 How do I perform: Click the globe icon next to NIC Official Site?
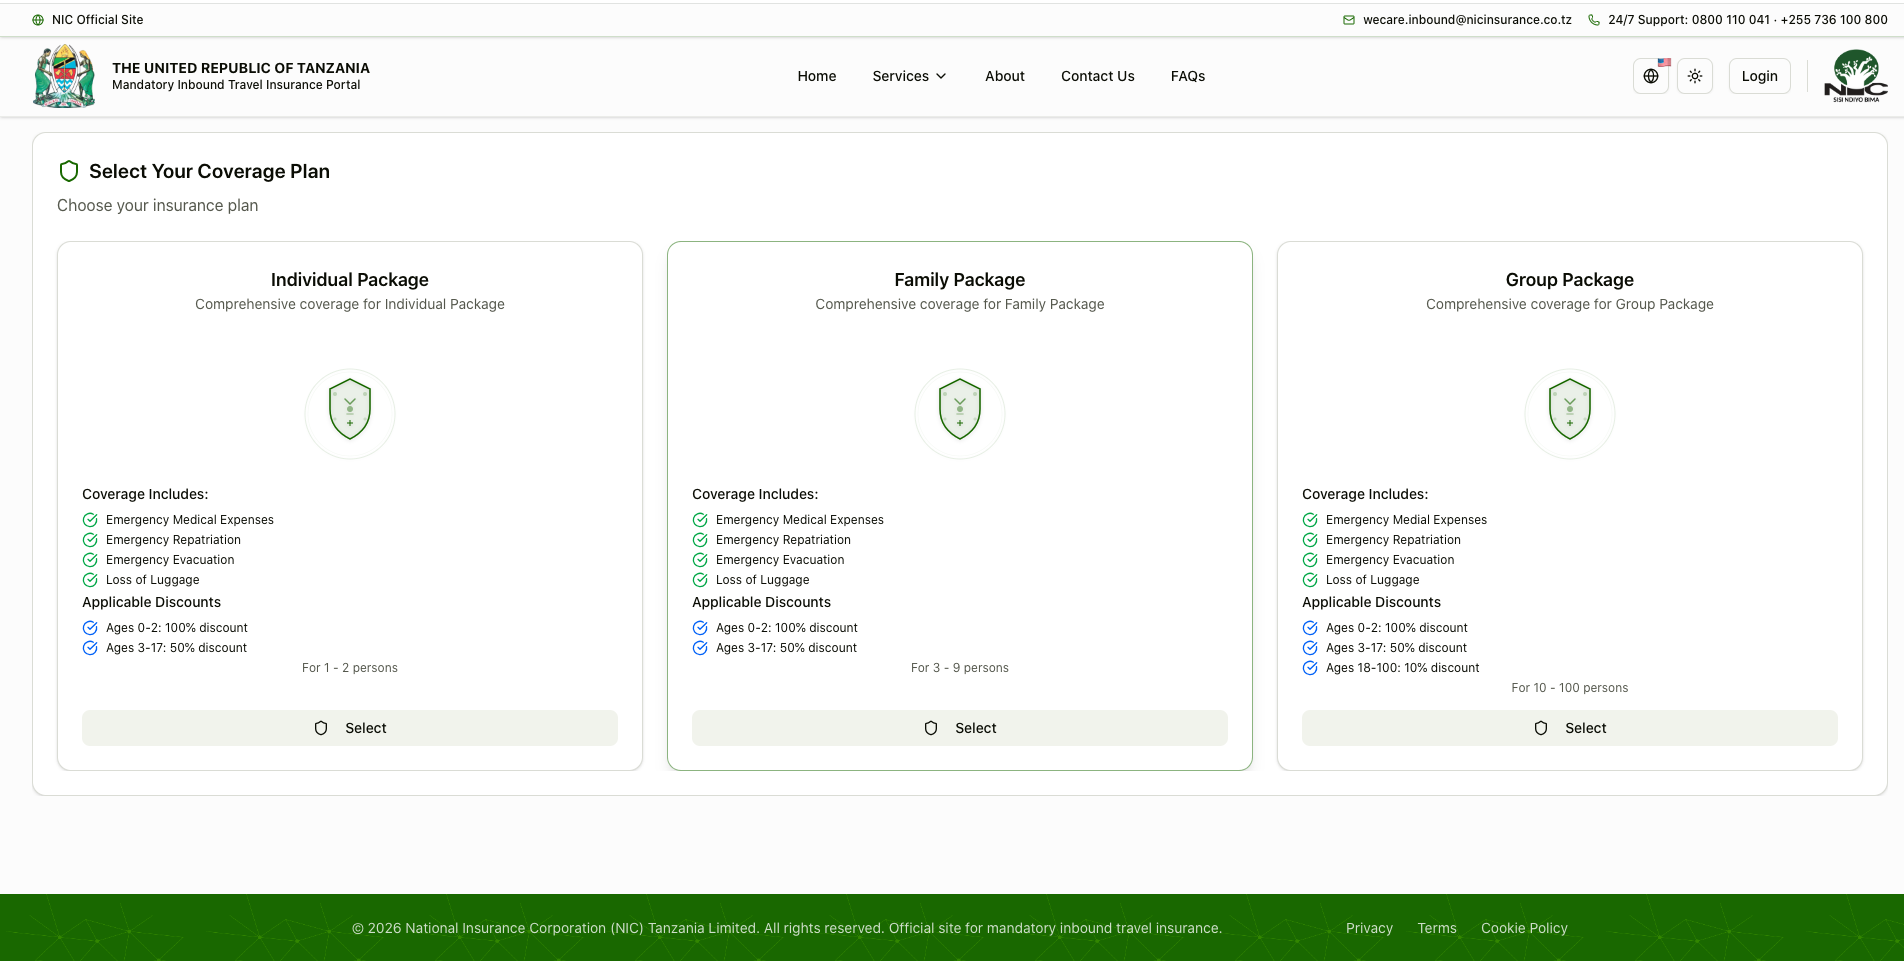pos(38,20)
